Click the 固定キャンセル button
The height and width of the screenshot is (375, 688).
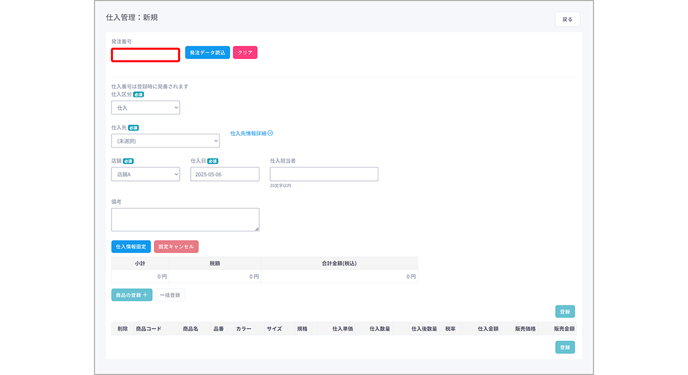pos(176,246)
